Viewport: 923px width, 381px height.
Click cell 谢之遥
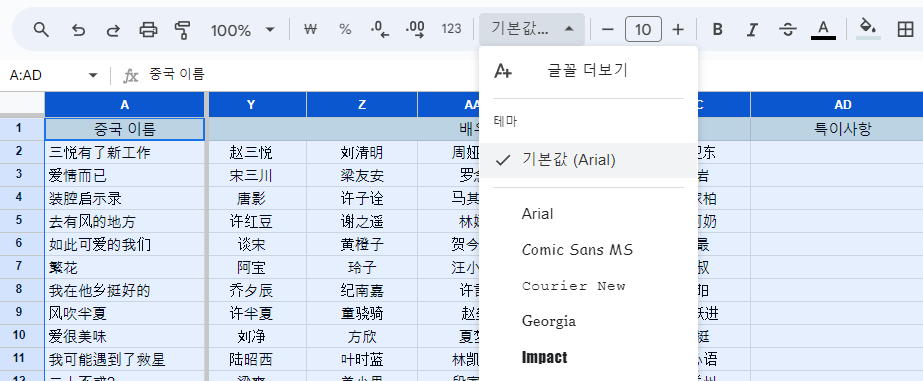(362, 221)
